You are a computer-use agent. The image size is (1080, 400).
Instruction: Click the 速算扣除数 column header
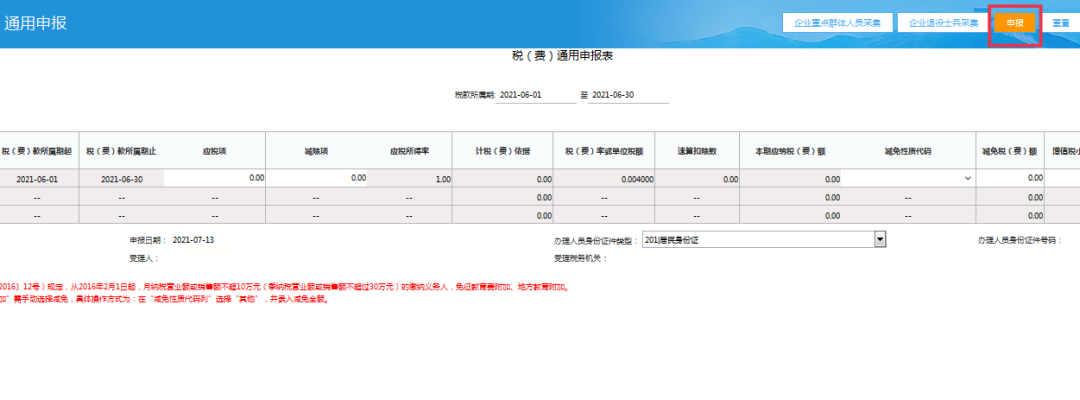coord(697,151)
